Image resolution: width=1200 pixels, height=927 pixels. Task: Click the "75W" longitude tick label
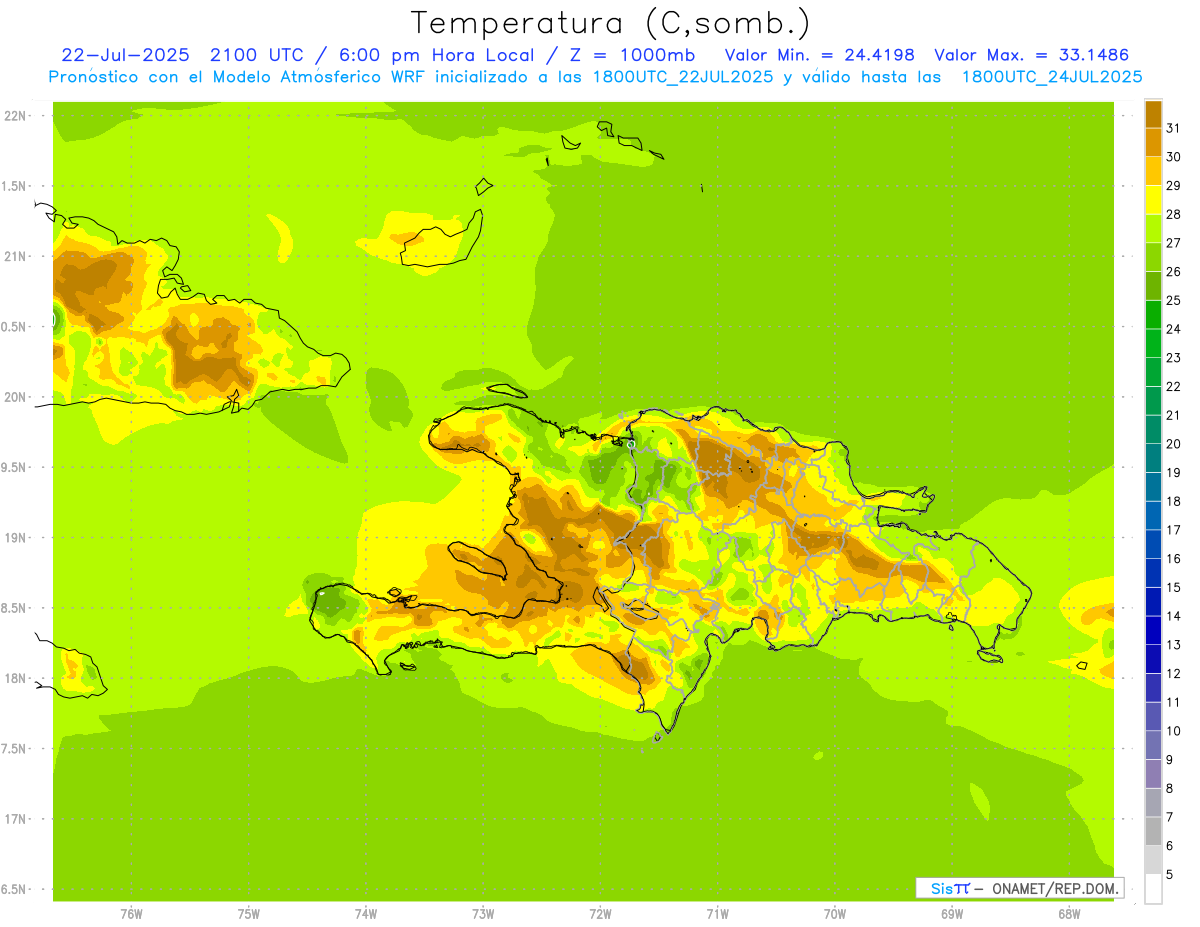pyautogui.click(x=249, y=913)
